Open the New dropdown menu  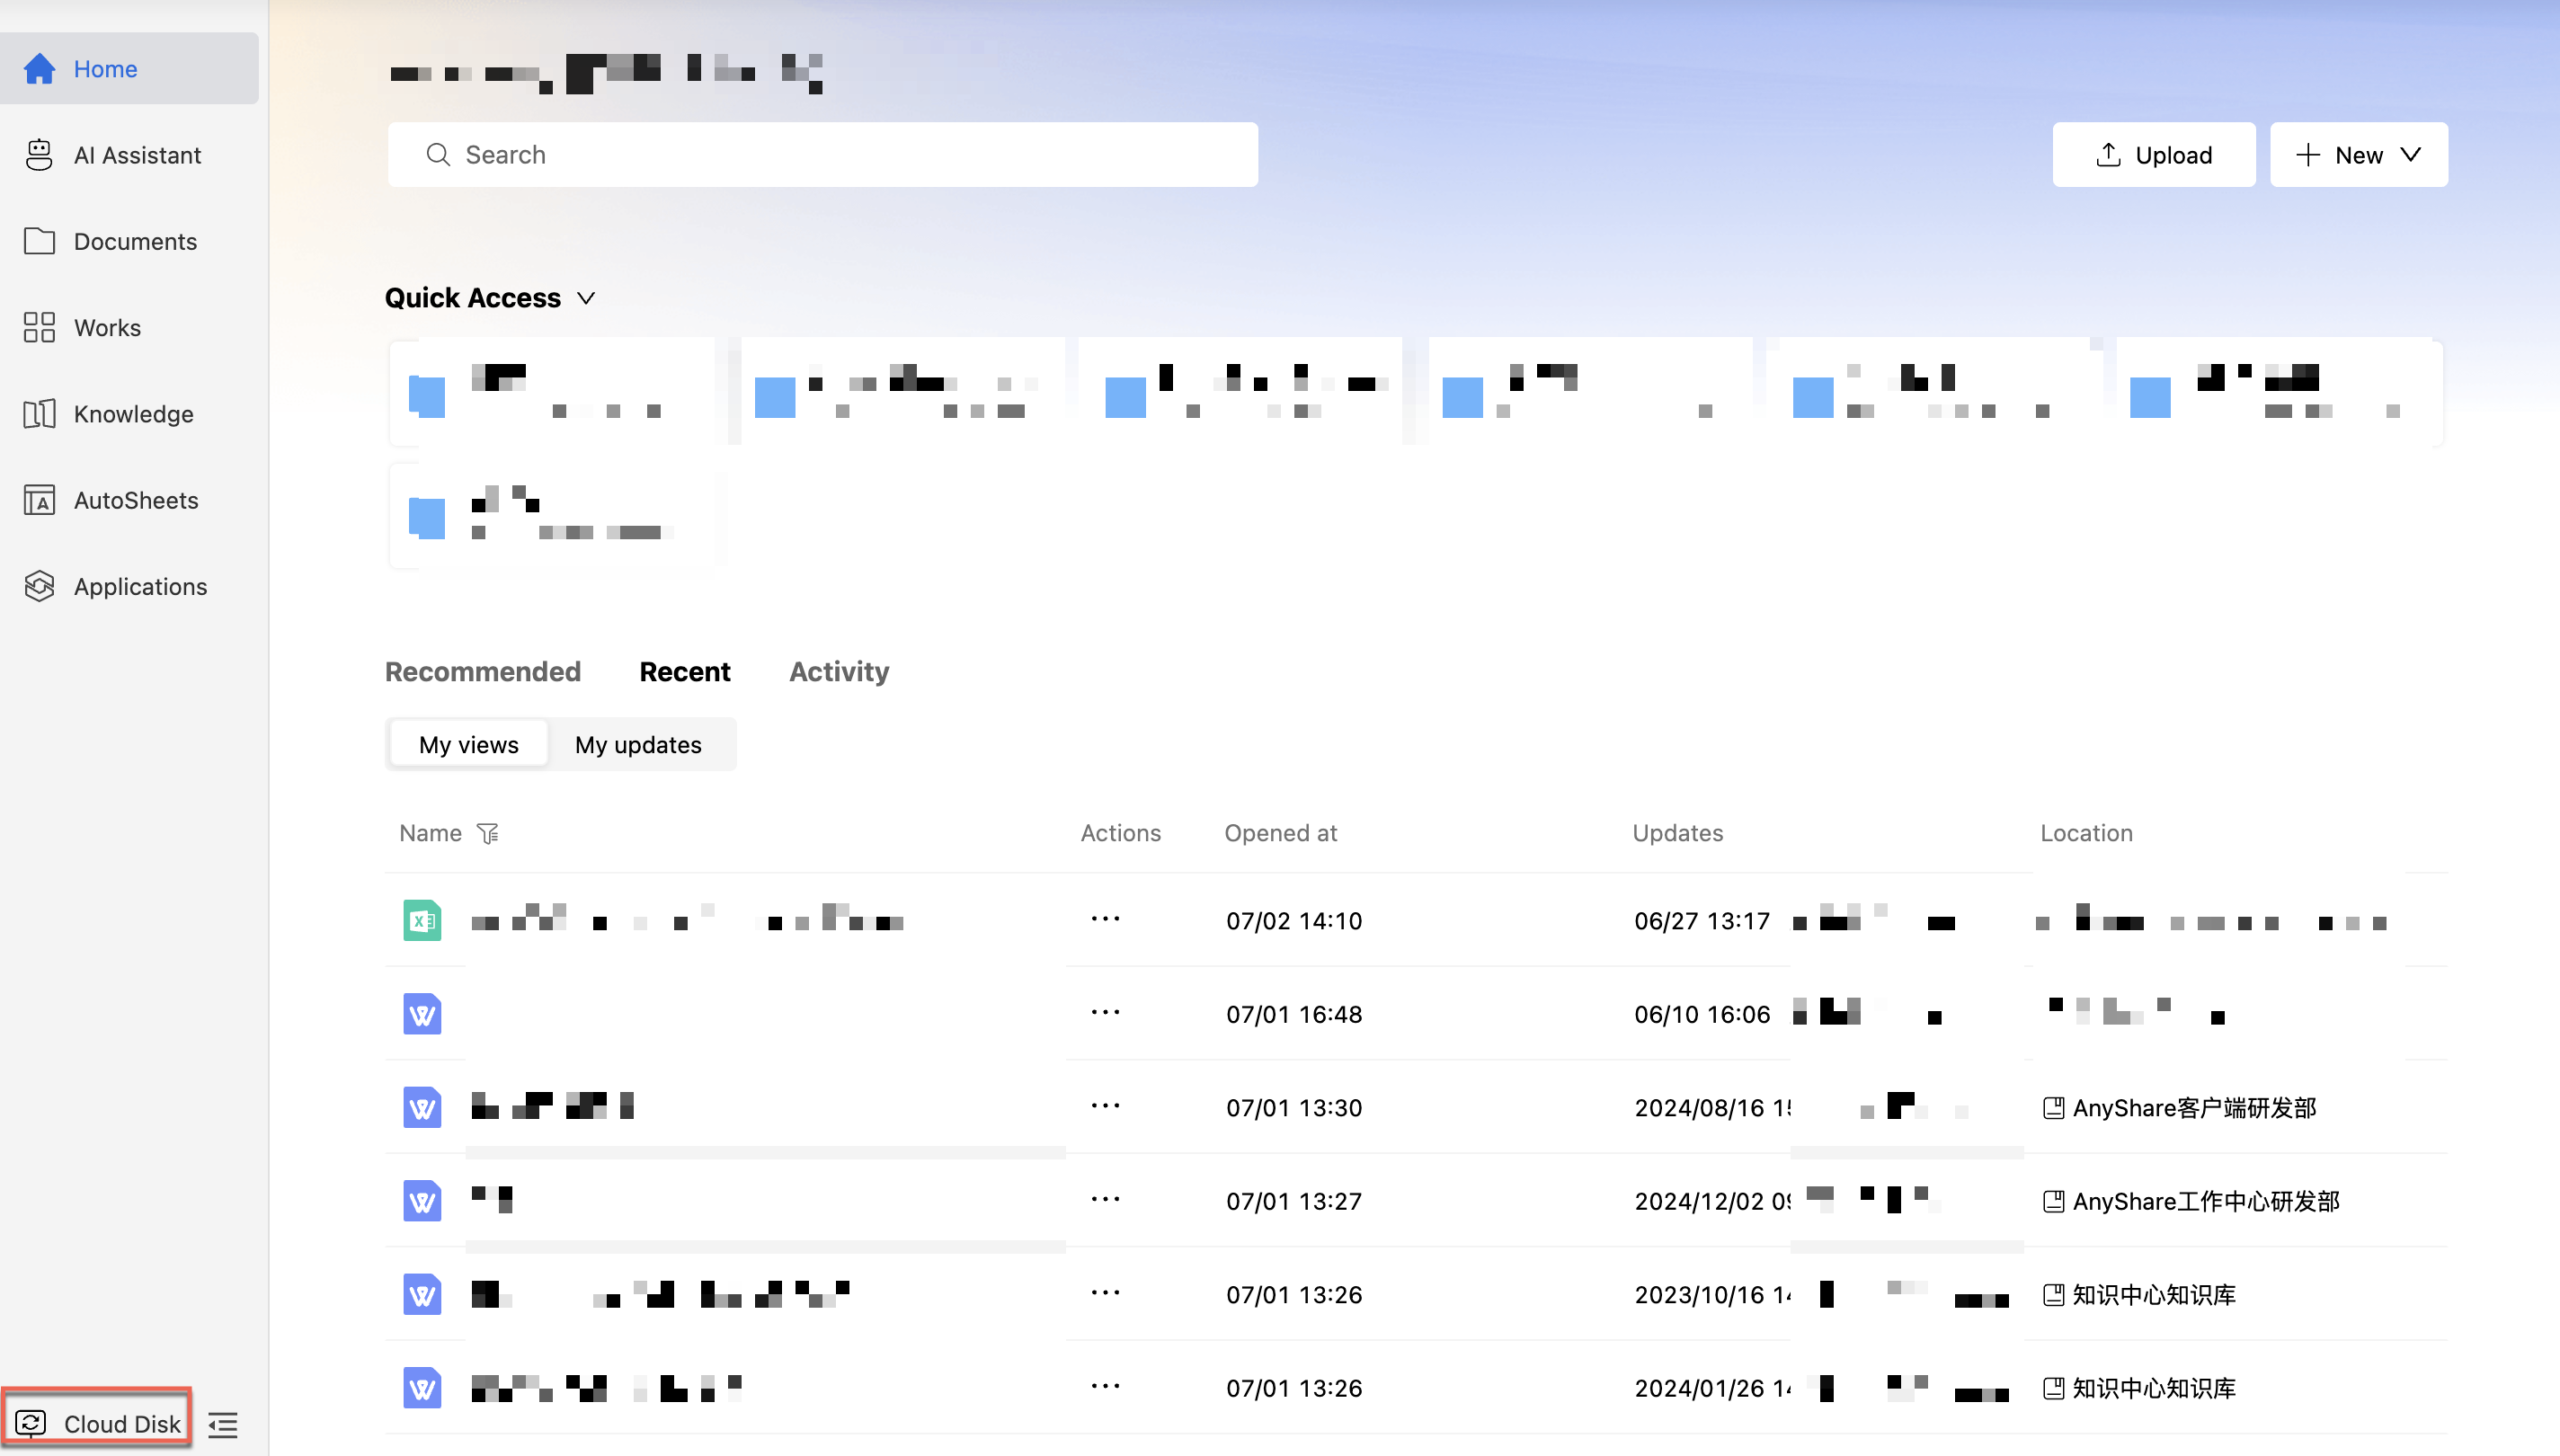tap(2358, 155)
